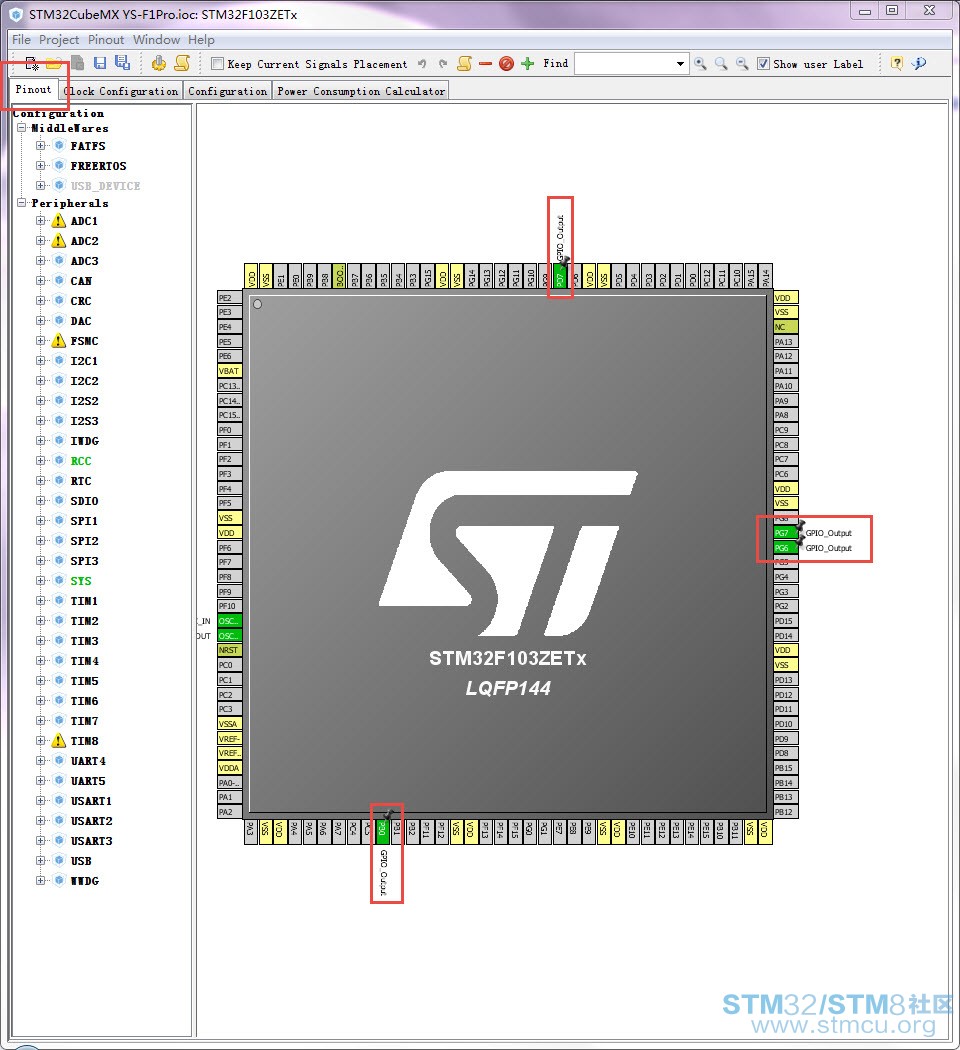Expand the FREERTOS node

tap(40, 165)
